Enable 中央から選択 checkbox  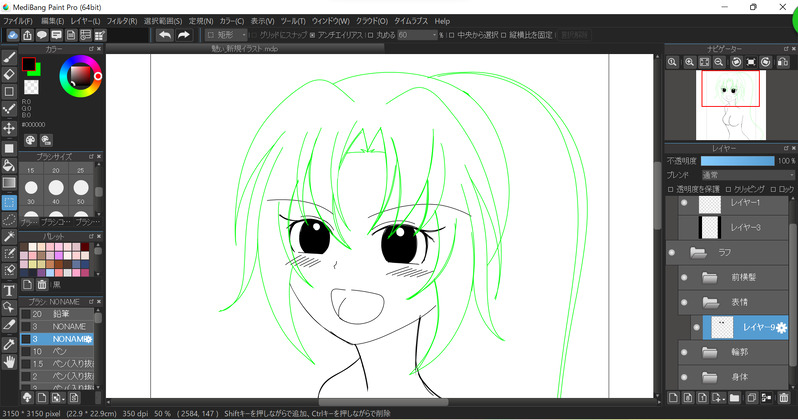[451, 35]
